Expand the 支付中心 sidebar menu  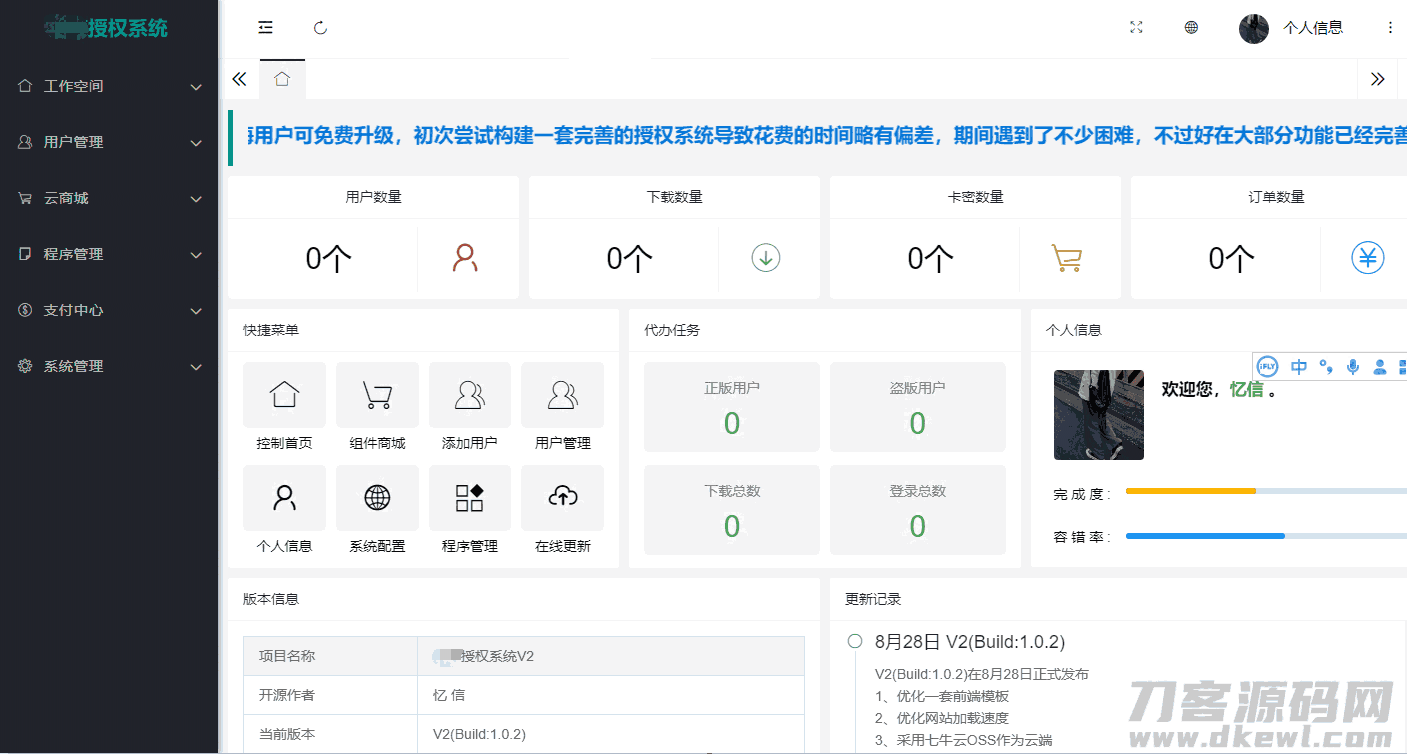[x=109, y=310]
